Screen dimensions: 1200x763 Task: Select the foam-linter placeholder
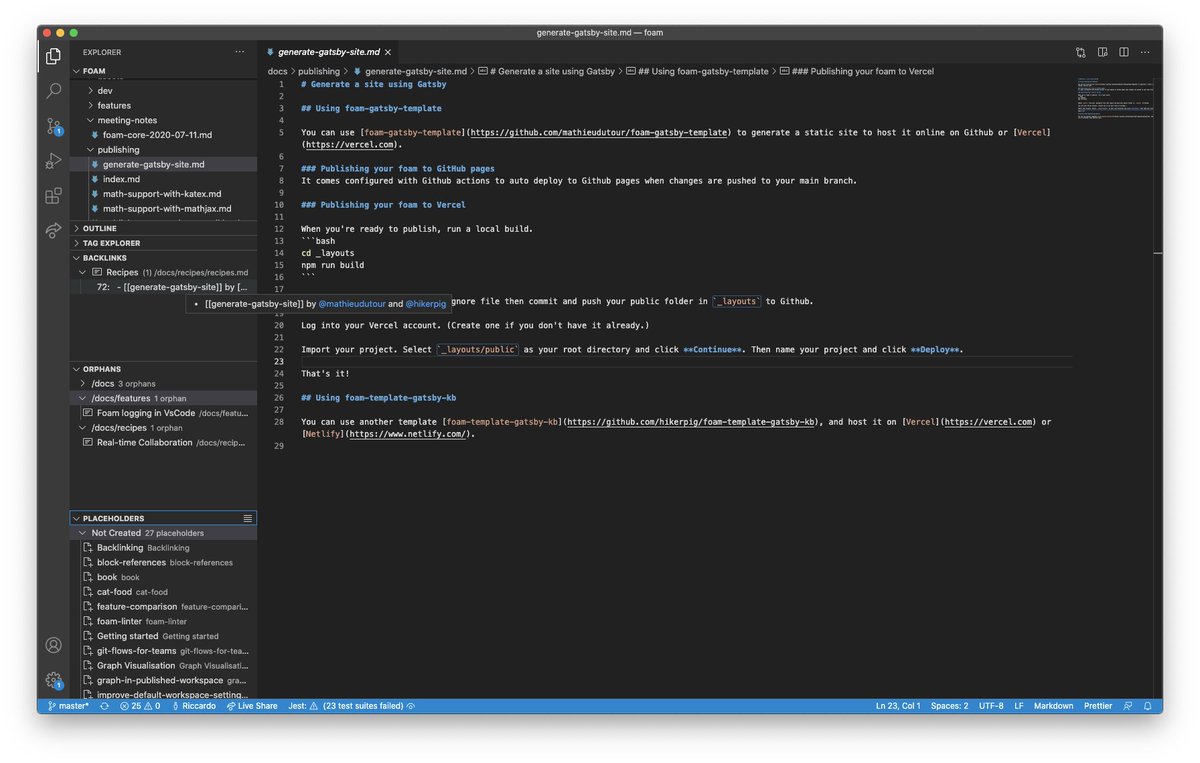[x=163, y=621]
